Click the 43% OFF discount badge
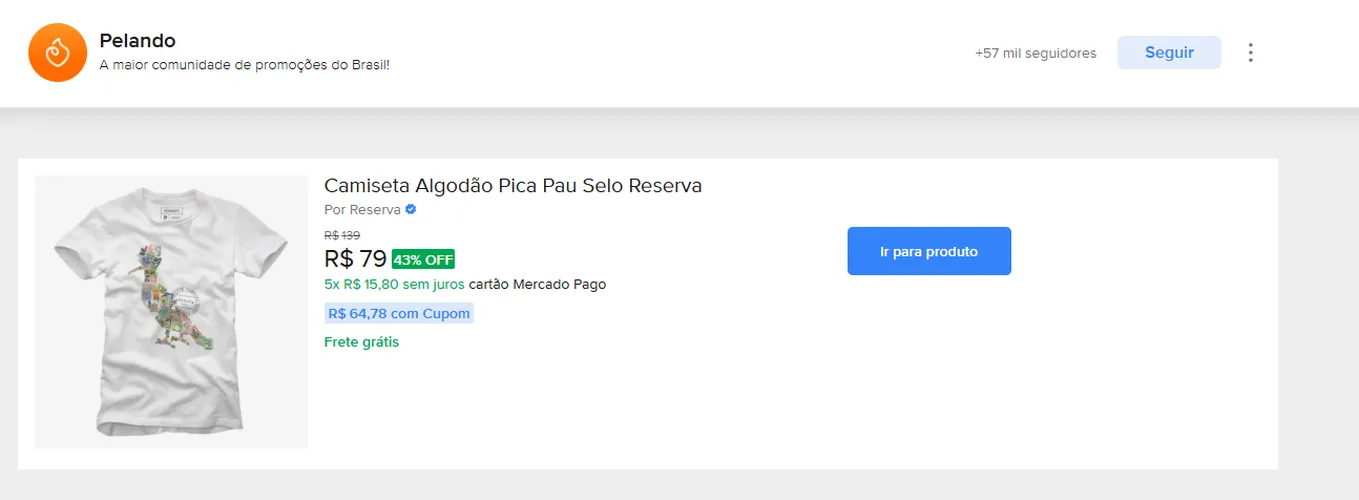The image size is (1359, 500). pyautogui.click(x=424, y=260)
